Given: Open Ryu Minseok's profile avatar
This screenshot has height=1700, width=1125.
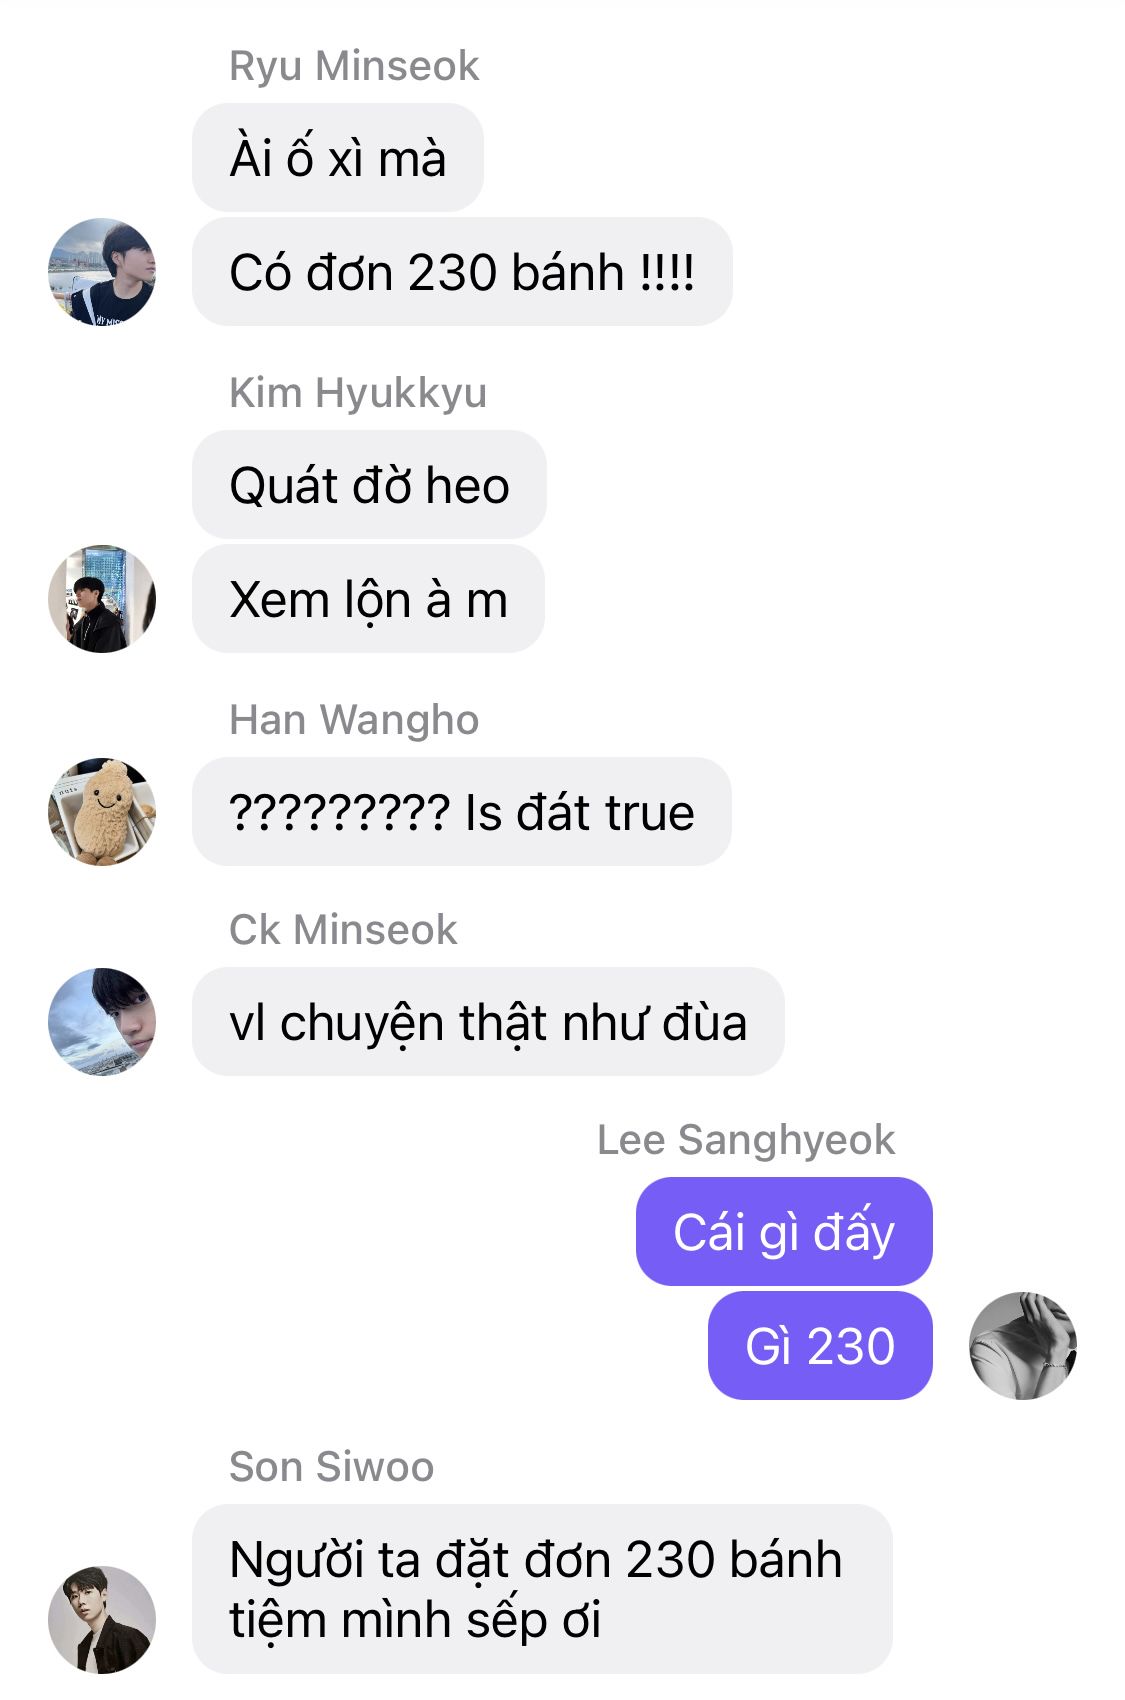Looking at the screenshot, I should pyautogui.click(x=102, y=271).
